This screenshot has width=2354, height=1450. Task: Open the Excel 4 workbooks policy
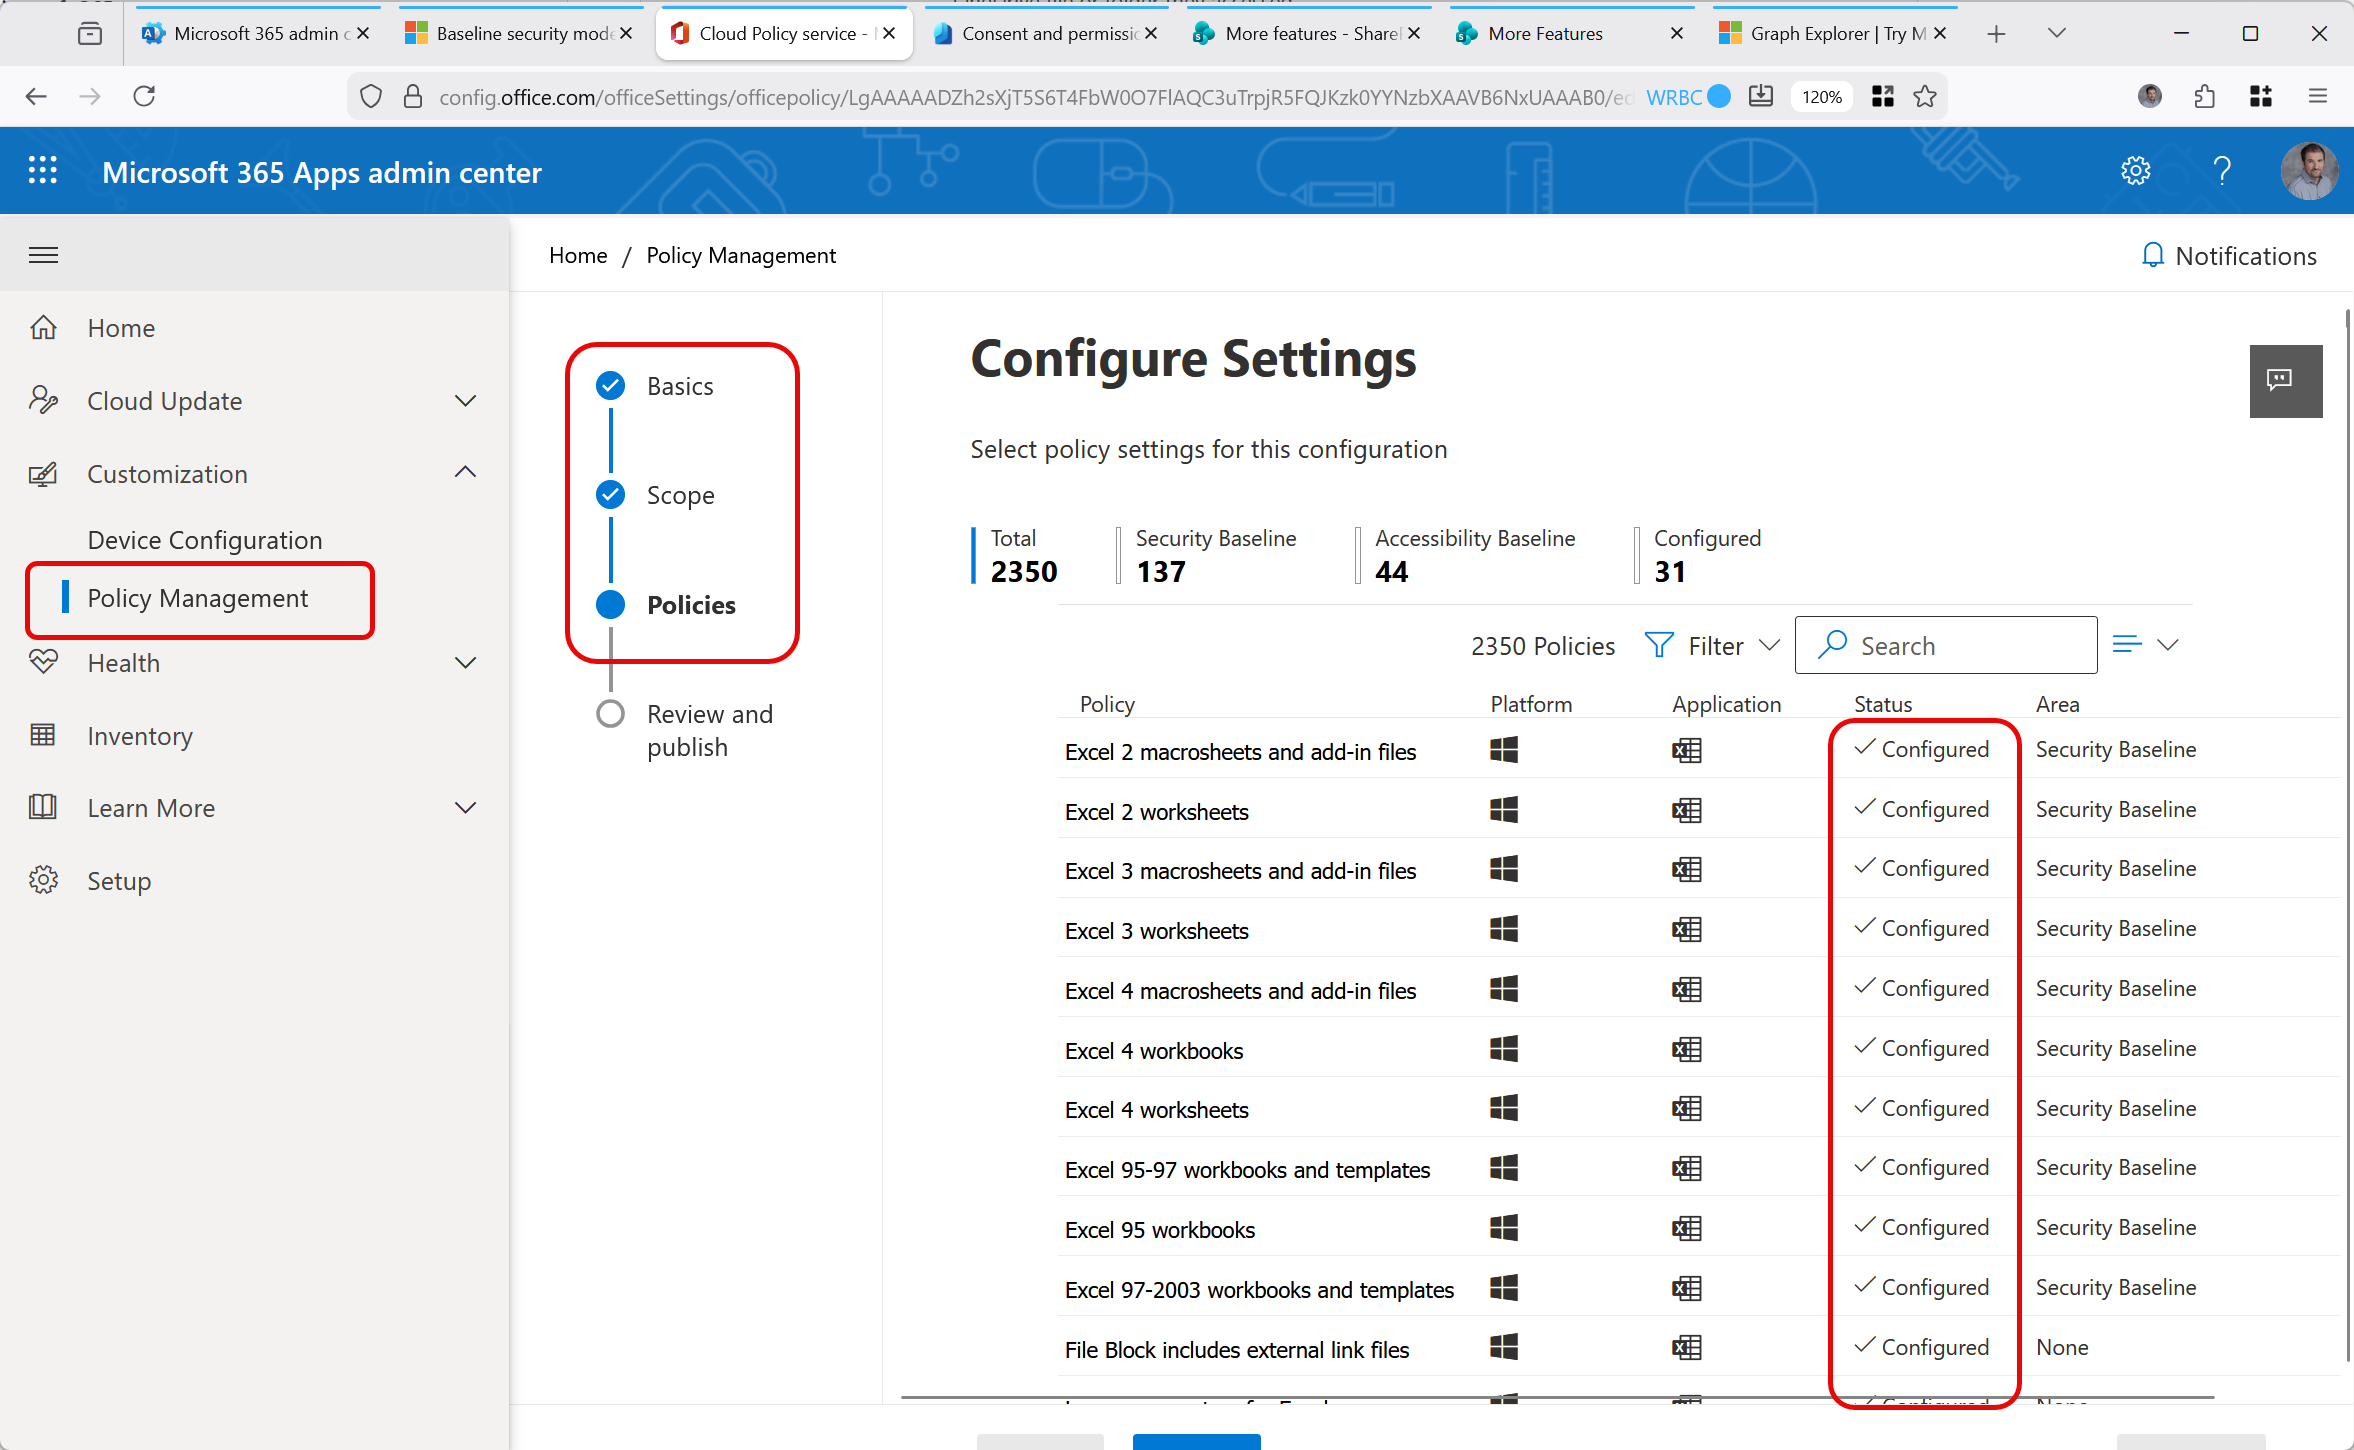coord(1153,1051)
